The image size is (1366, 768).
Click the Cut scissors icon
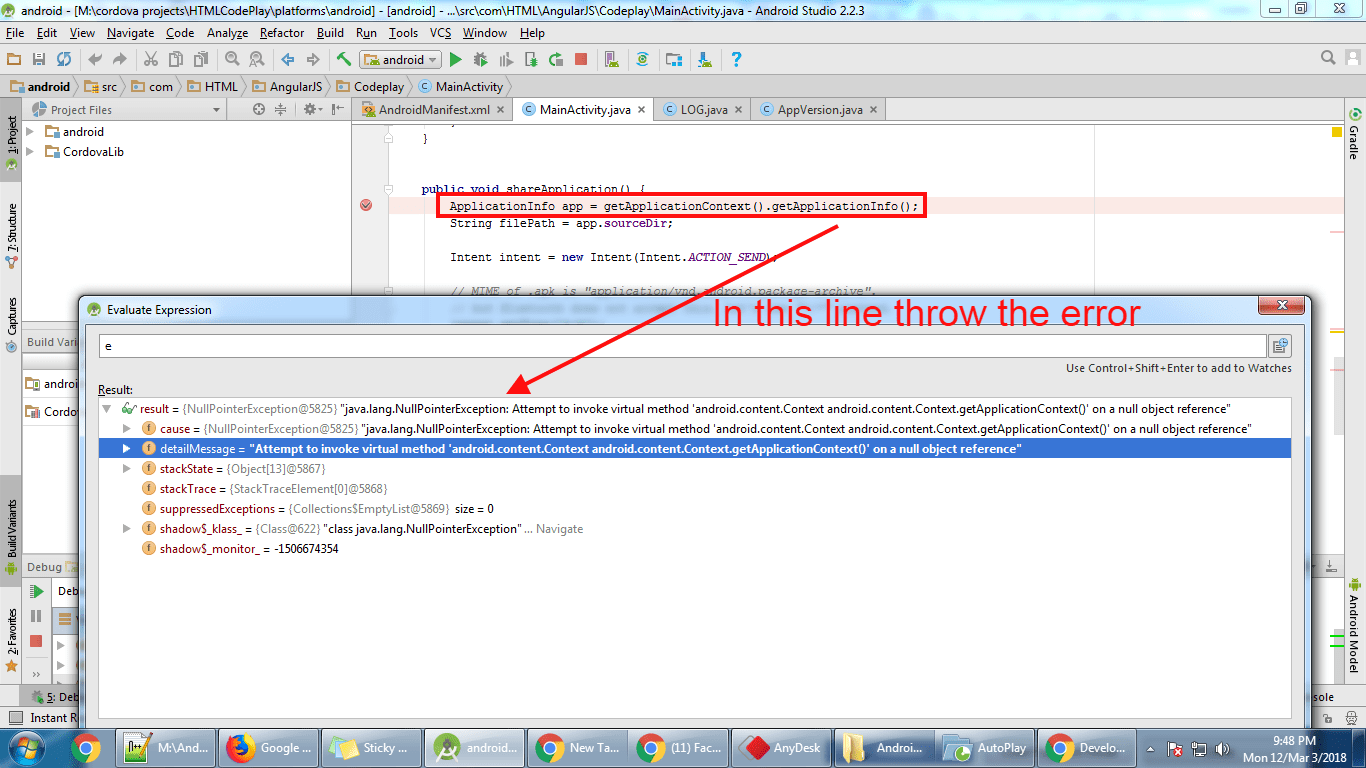point(150,59)
